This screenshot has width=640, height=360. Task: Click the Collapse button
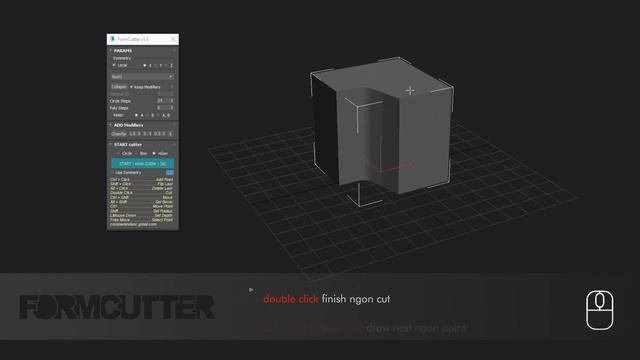119,87
